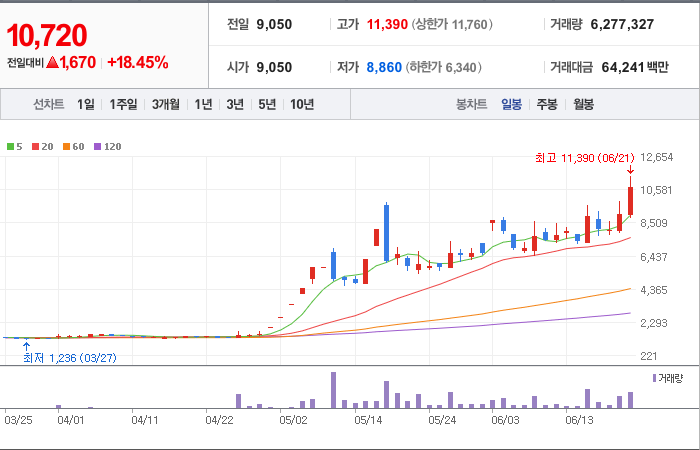Click the tallest volume bar
The height and width of the screenshot is (450, 700).
333,390
